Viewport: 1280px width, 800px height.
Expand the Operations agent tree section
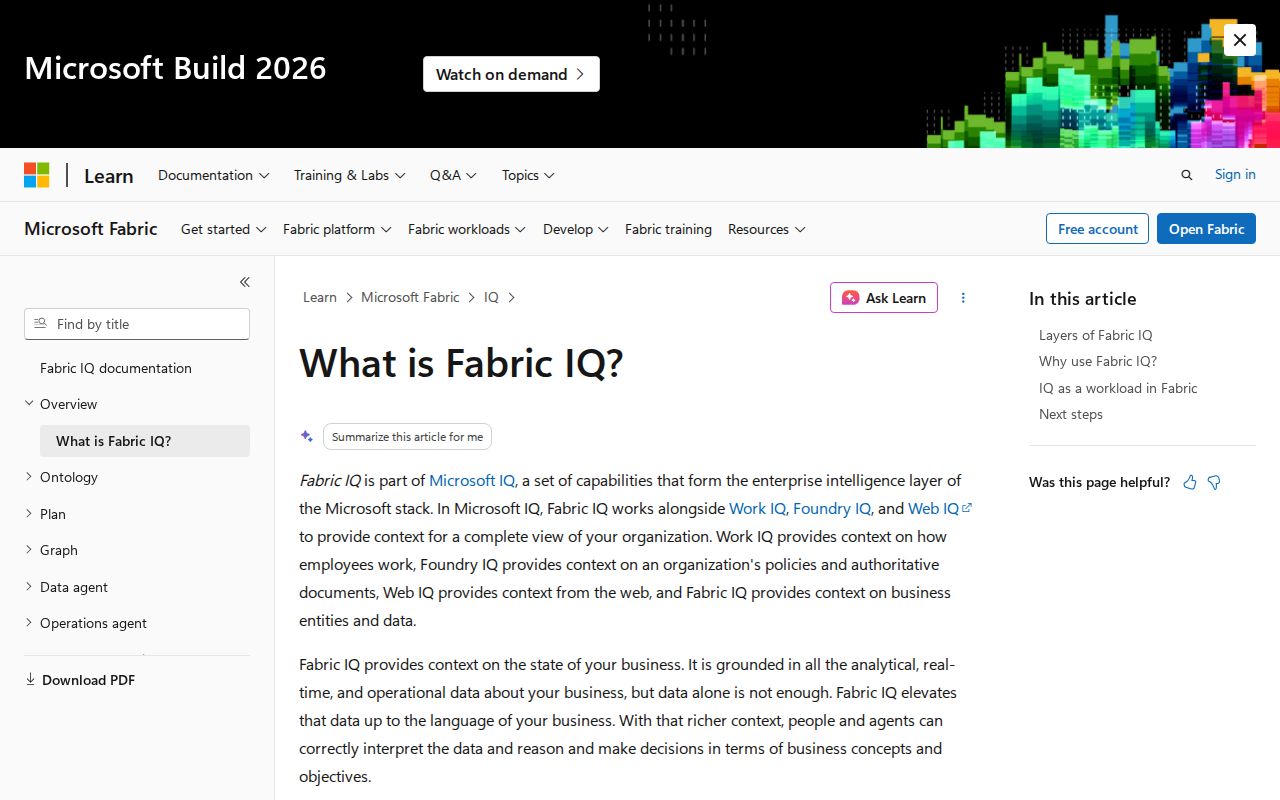(29, 623)
